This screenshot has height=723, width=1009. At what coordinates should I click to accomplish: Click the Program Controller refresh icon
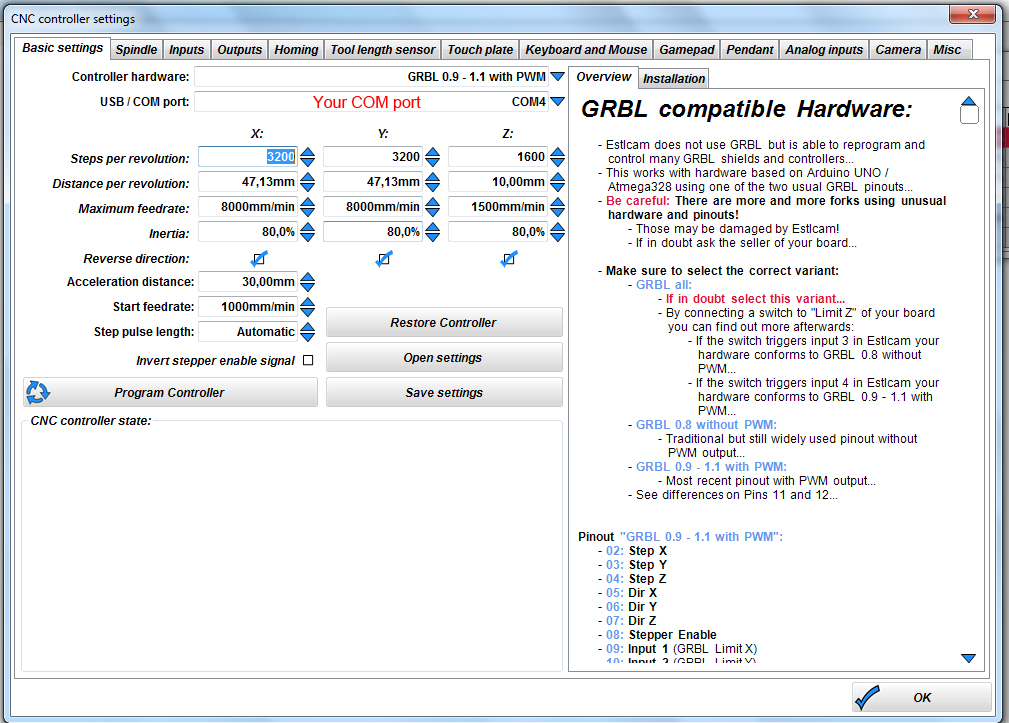tap(38, 392)
